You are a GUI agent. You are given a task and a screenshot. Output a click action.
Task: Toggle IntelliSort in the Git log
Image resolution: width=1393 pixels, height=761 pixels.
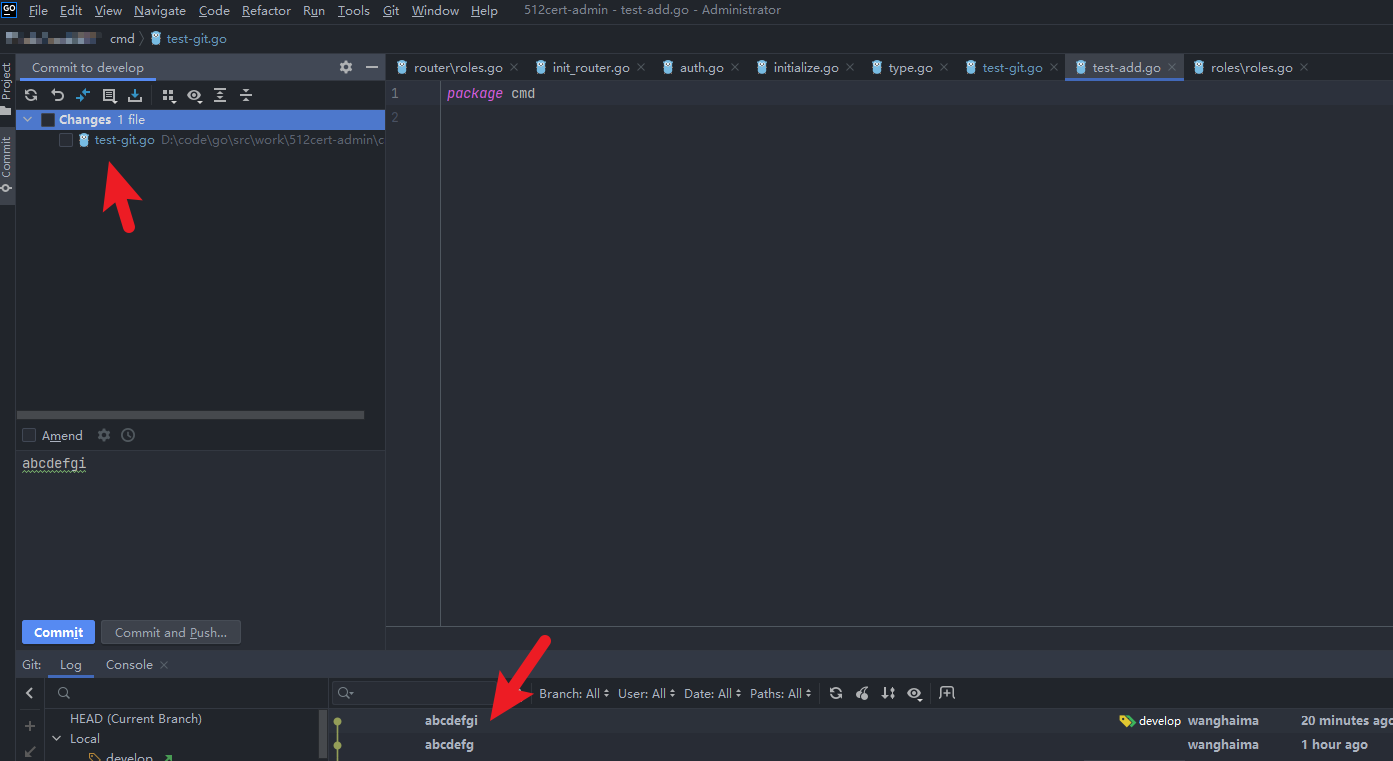888,693
